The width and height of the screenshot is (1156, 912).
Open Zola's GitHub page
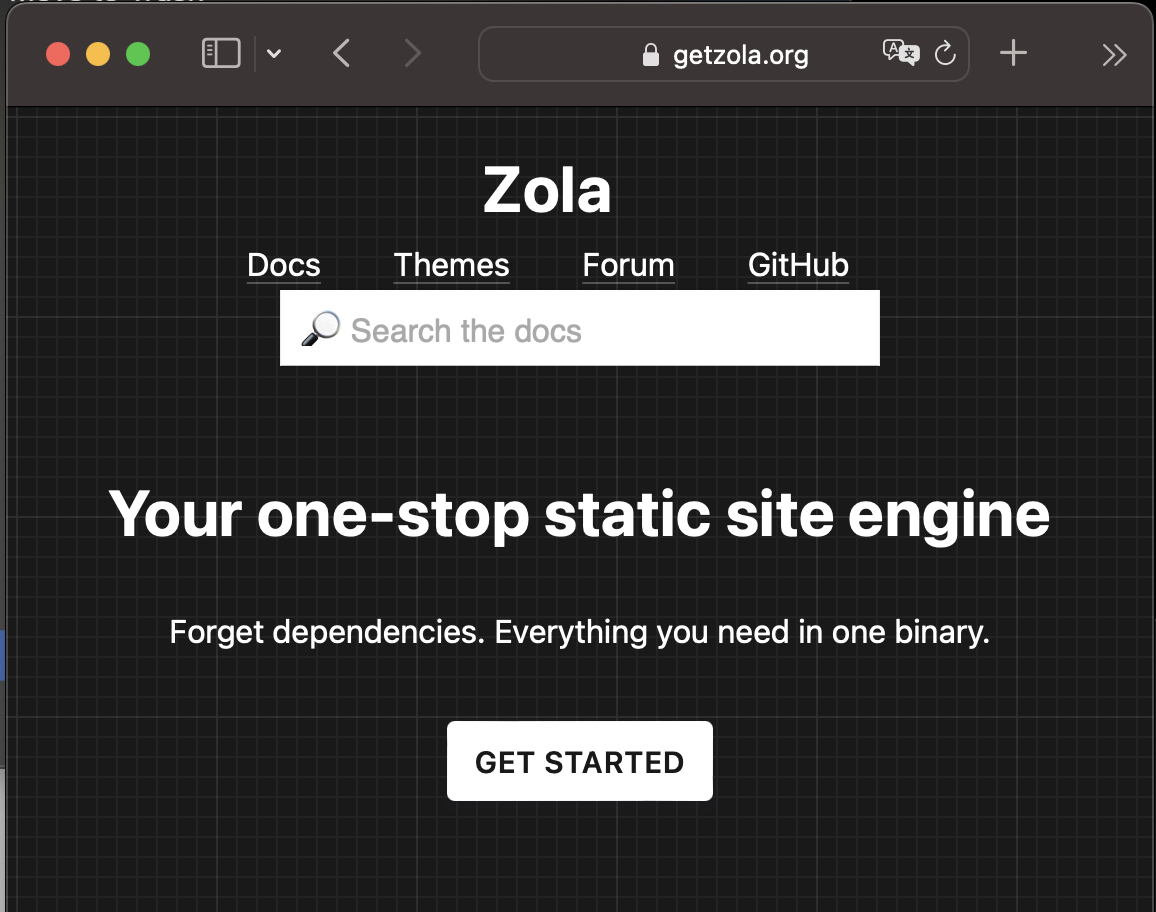(x=798, y=264)
